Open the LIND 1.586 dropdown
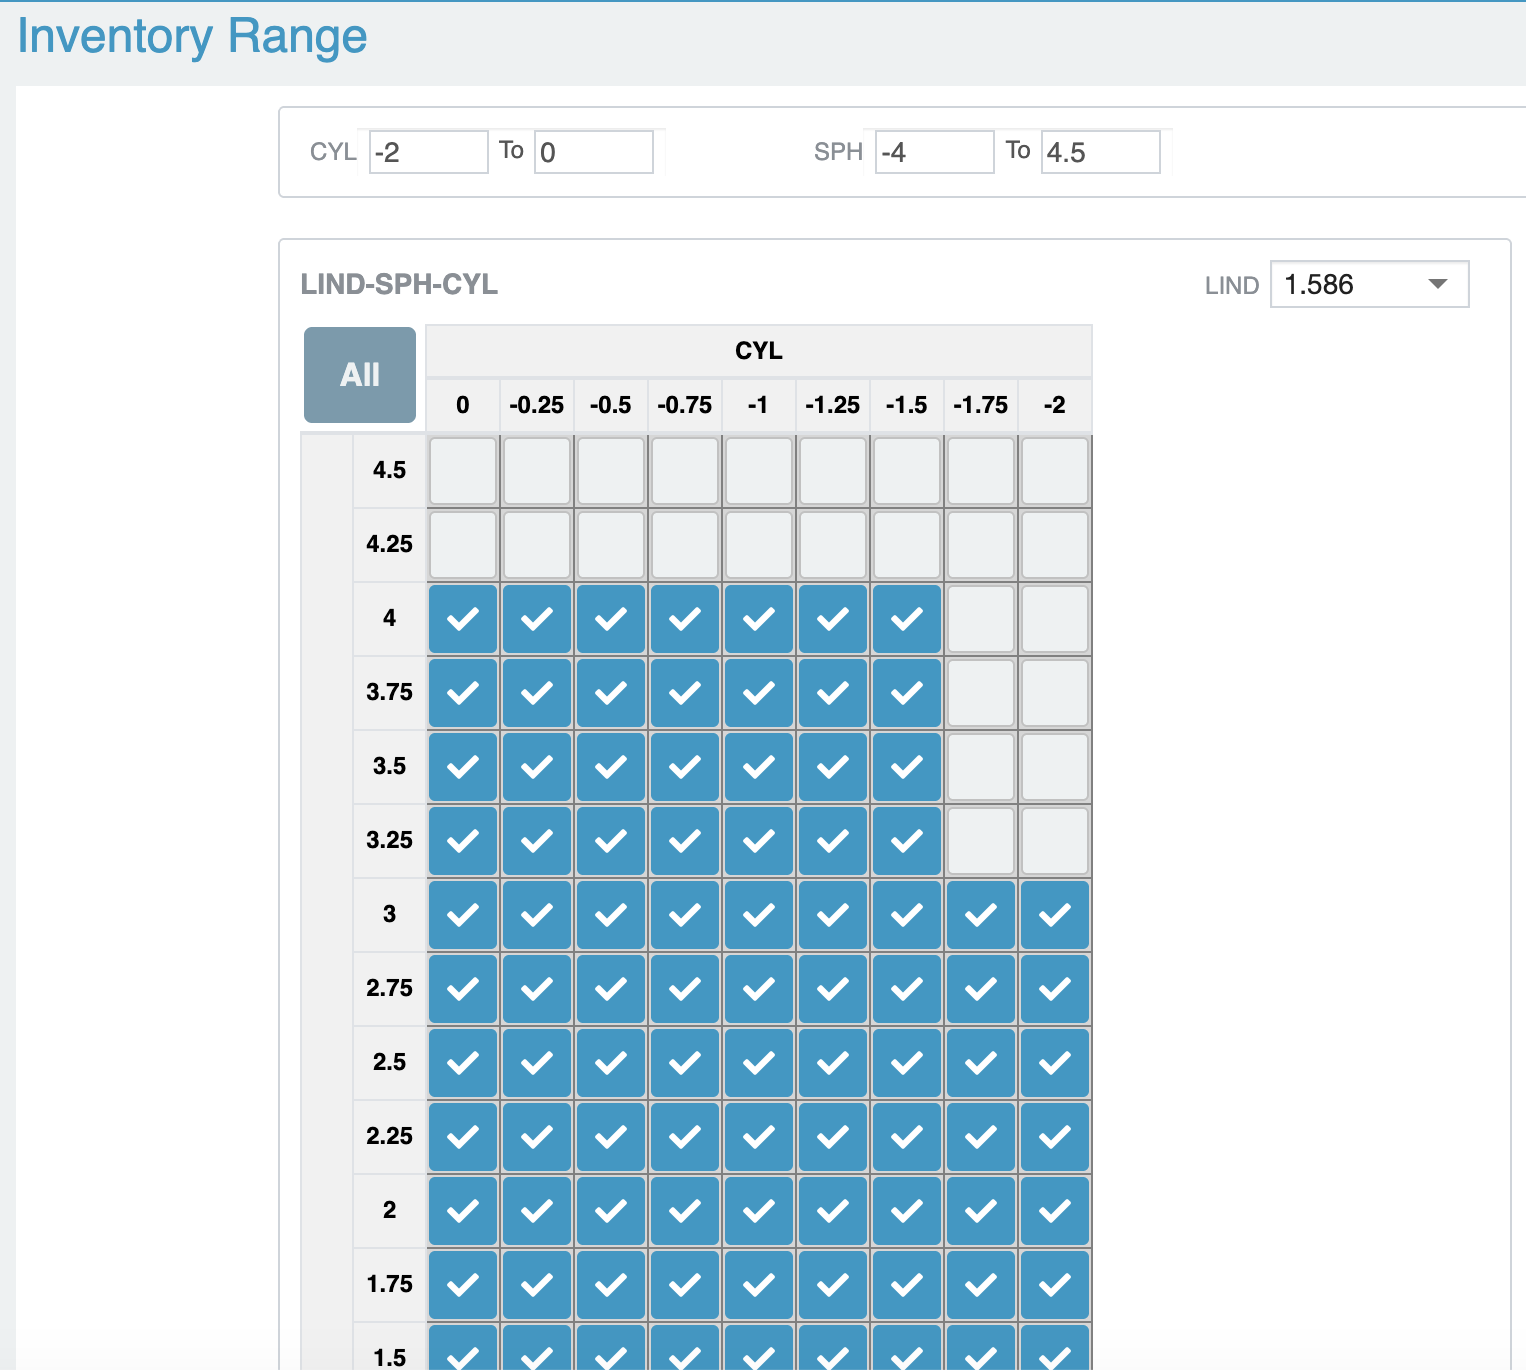Image resolution: width=1526 pixels, height=1370 pixels. (1368, 284)
